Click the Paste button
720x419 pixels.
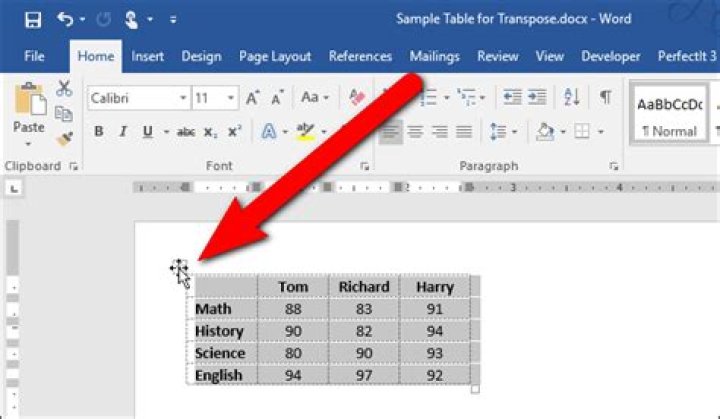pos(28,110)
